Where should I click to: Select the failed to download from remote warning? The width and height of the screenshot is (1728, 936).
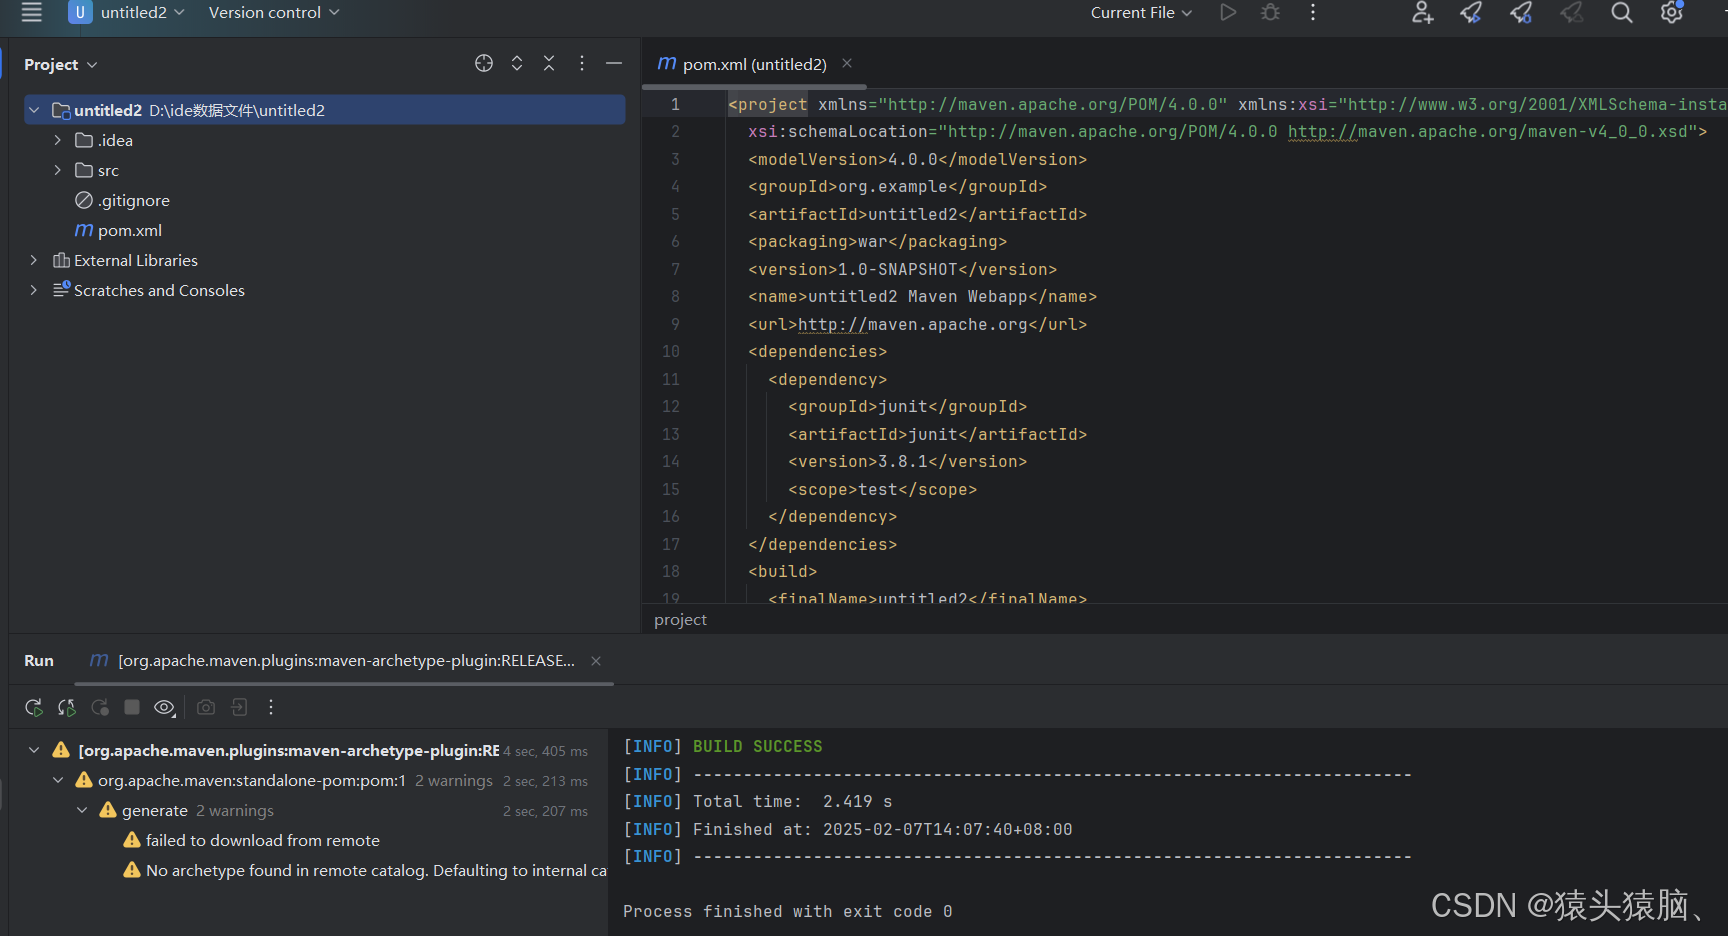coord(262,840)
